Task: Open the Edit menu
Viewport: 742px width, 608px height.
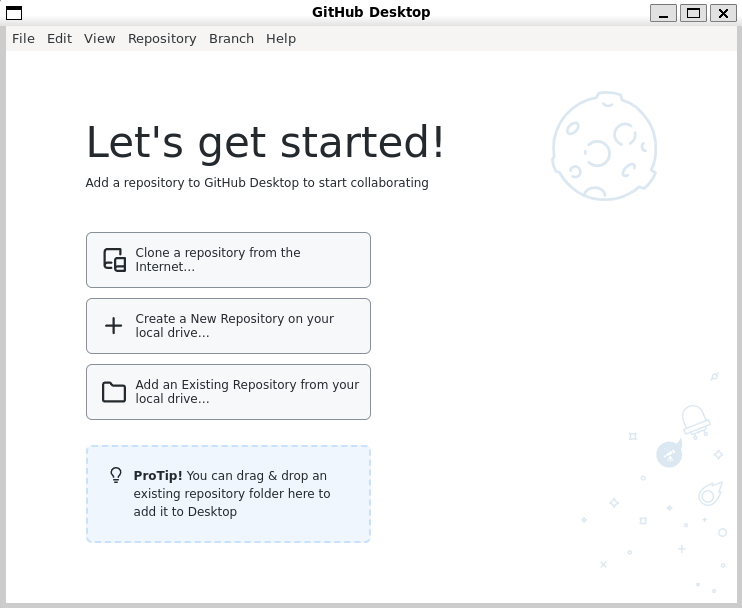Action: click(x=59, y=38)
